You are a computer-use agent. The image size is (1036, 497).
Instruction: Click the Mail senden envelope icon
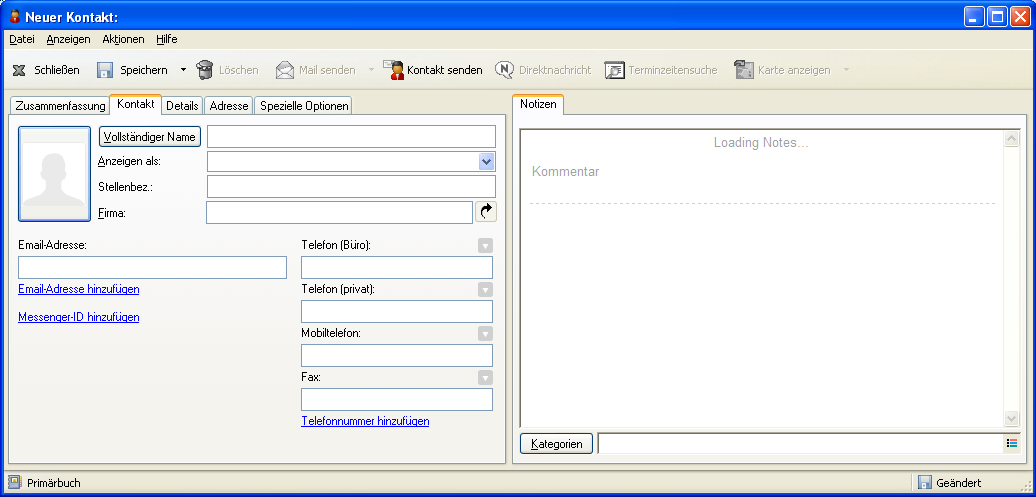(285, 69)
